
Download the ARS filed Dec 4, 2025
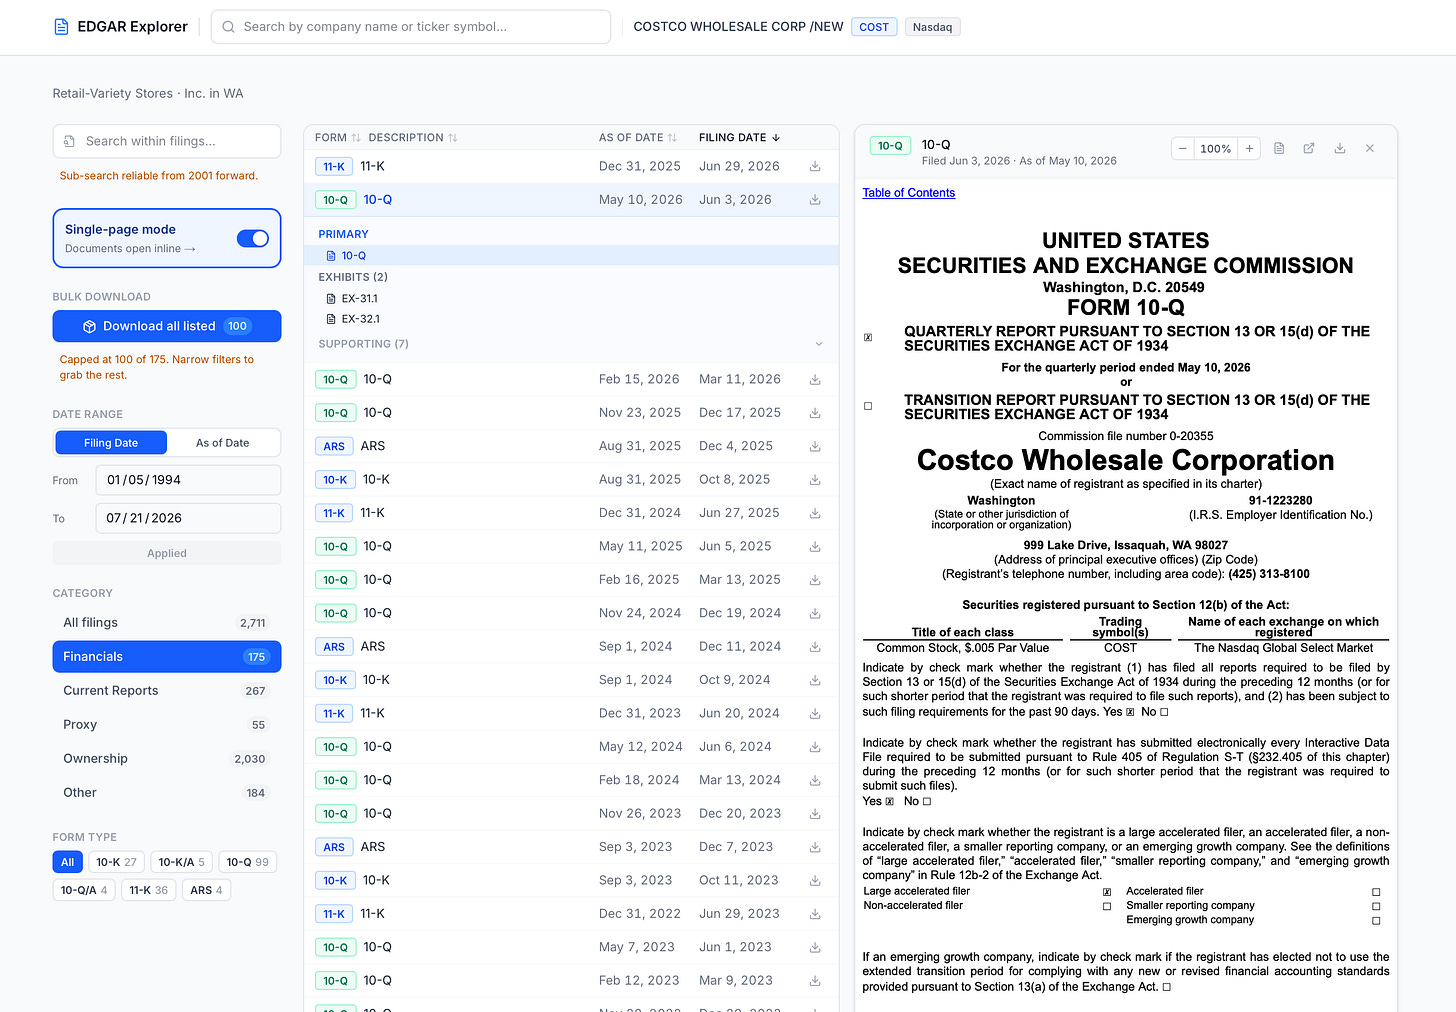tap(815, 447)
